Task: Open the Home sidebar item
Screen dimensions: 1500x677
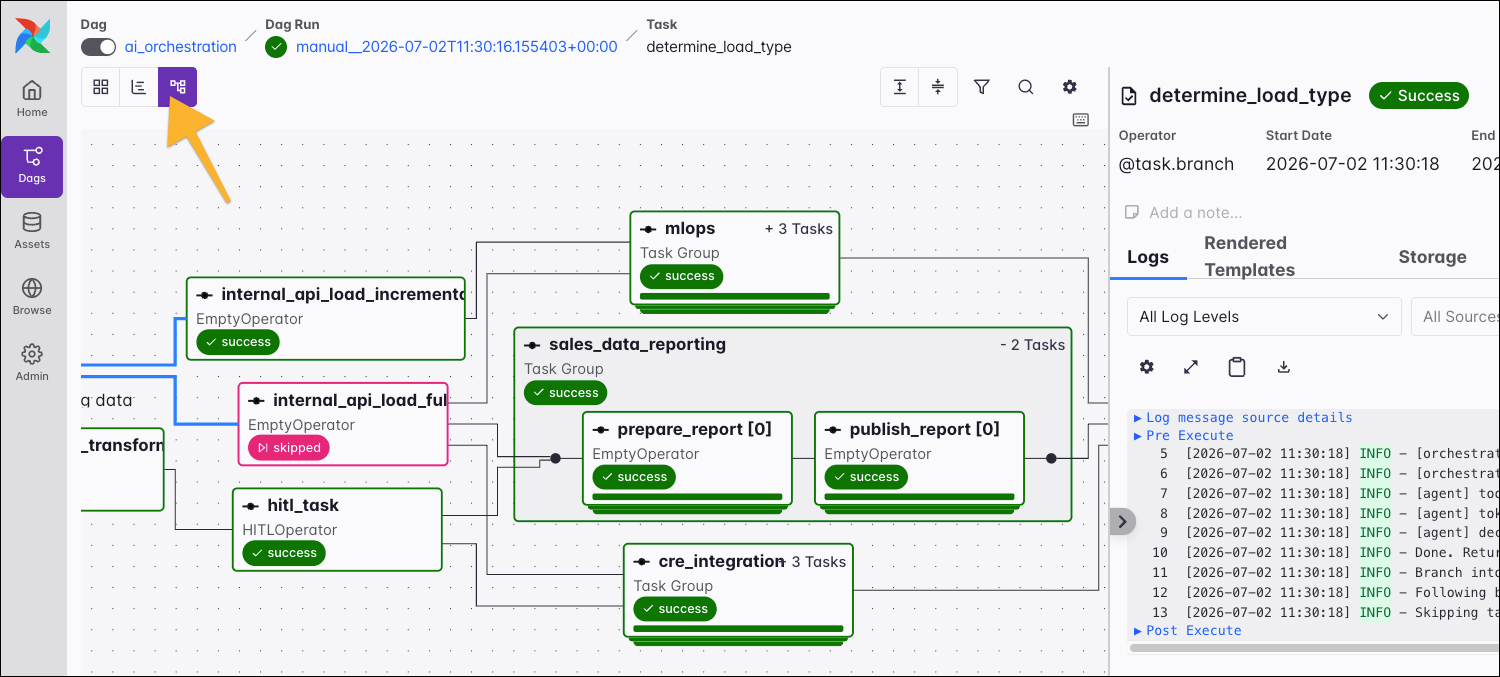Action: 32,98
